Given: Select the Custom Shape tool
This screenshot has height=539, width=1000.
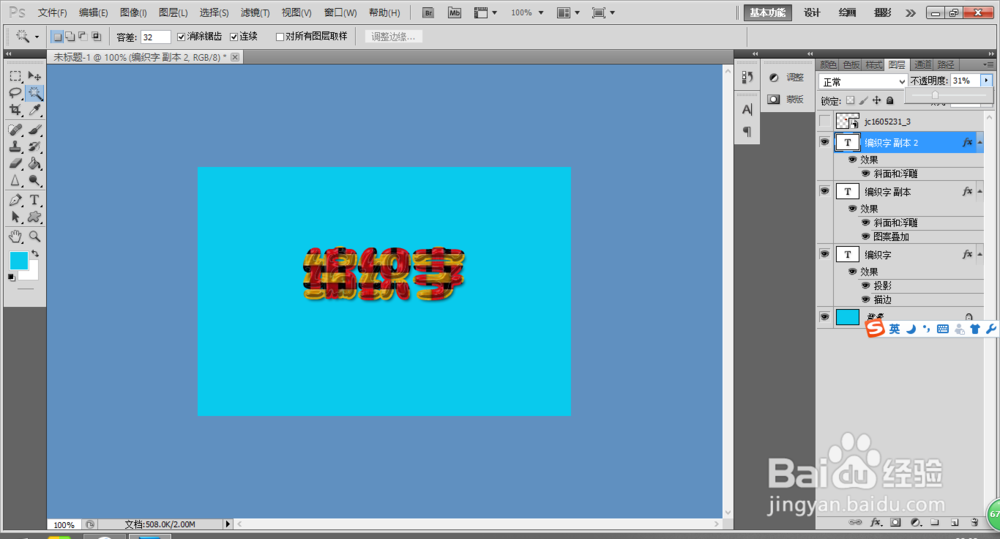Looking at the screenshot, I should point(34,218).
